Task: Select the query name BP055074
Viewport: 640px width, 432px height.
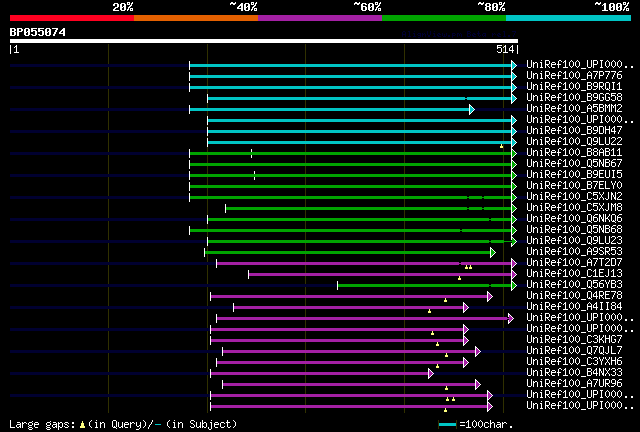Action: pos(38,32)
